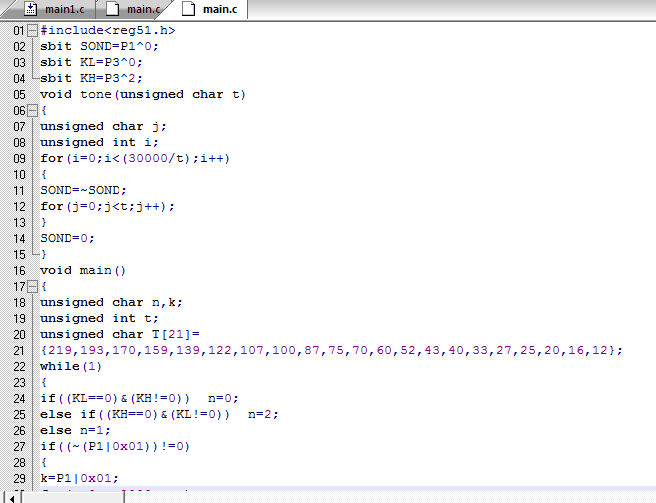Click the 'SOND=0;' statement
This screenshot has width=656, height=503.
click(67, 239)
